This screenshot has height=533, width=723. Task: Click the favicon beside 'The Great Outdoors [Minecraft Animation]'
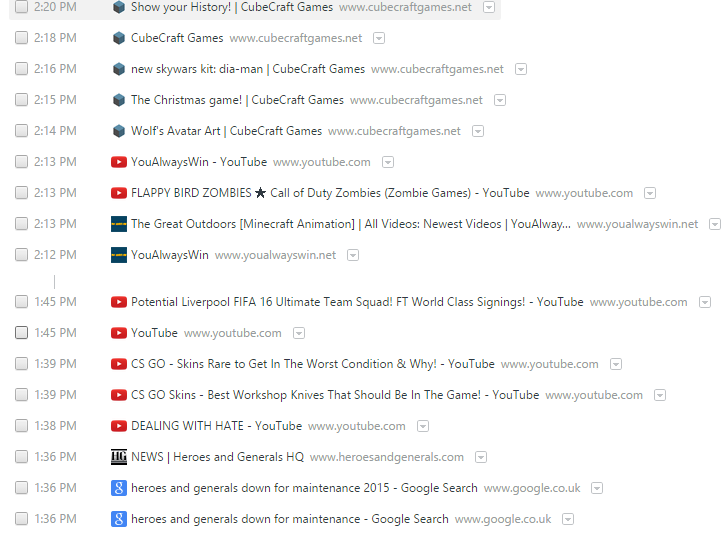[119, 224]
